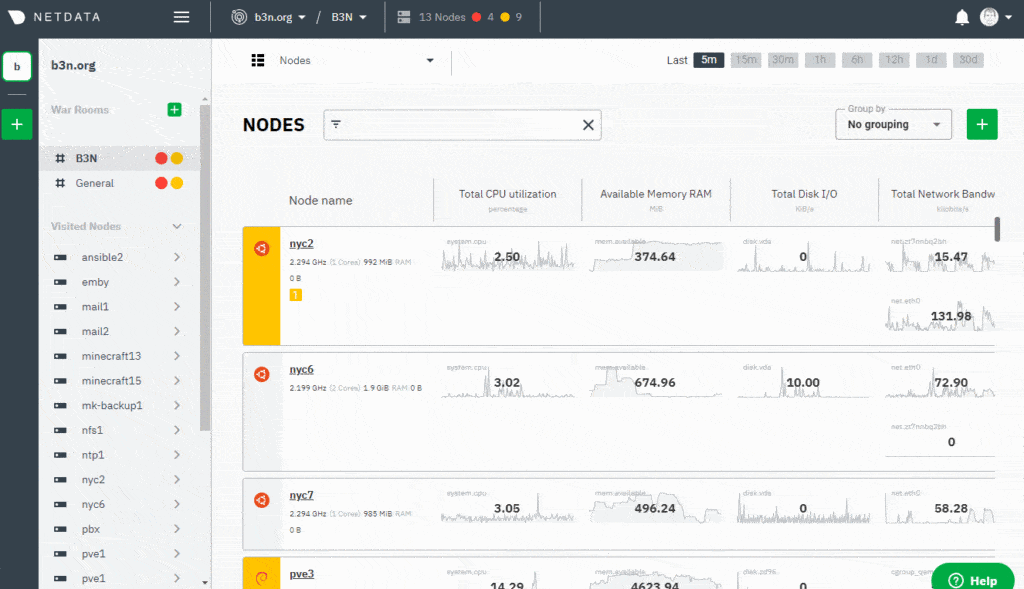
Task: Add a new space with green plus
Action: pyautogui.click(x=17, y=124)
